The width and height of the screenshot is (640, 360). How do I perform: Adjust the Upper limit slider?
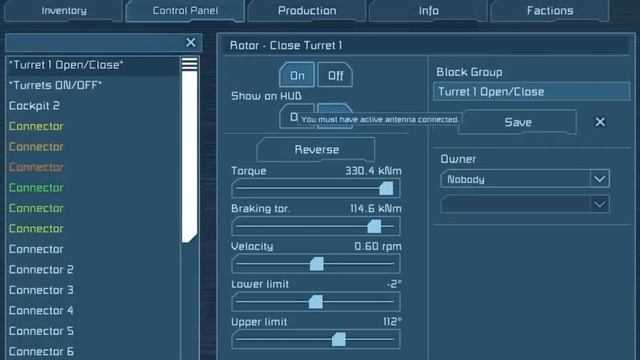coord(316,340)
